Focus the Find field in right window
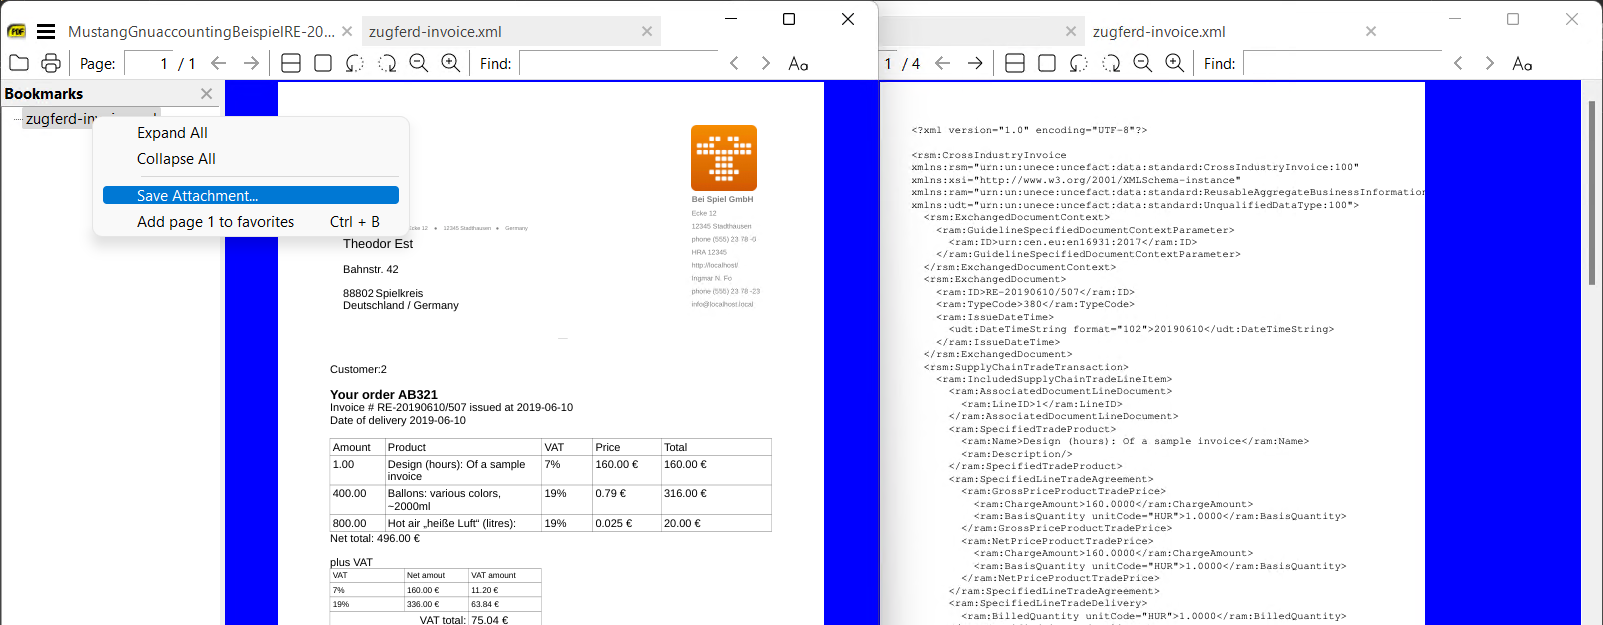Image resolution: width=1603 pixels, height=625 pixels. pyautogui.click(x=1342, y=63)
